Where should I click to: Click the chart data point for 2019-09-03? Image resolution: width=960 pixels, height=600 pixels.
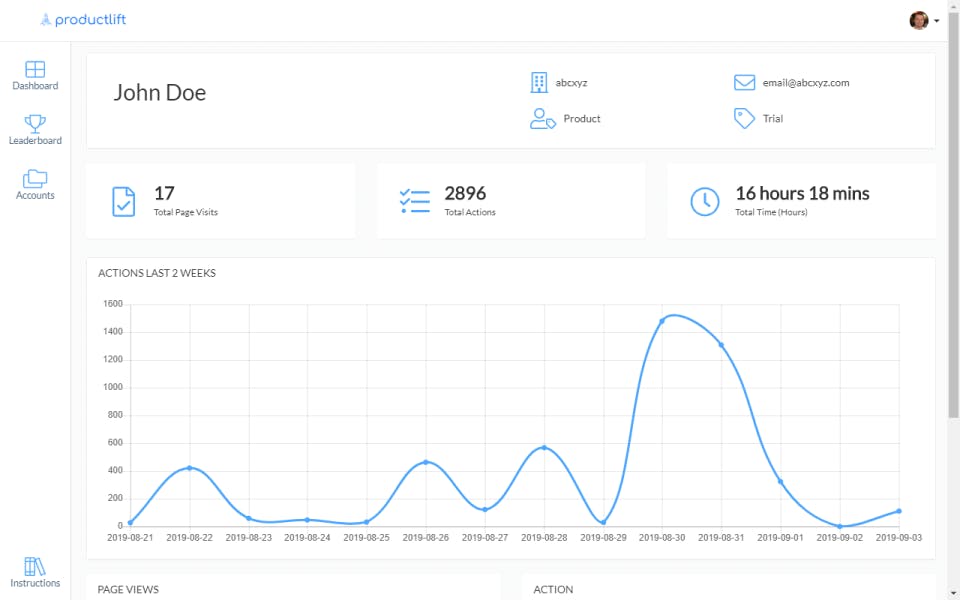tap(899, 511)
